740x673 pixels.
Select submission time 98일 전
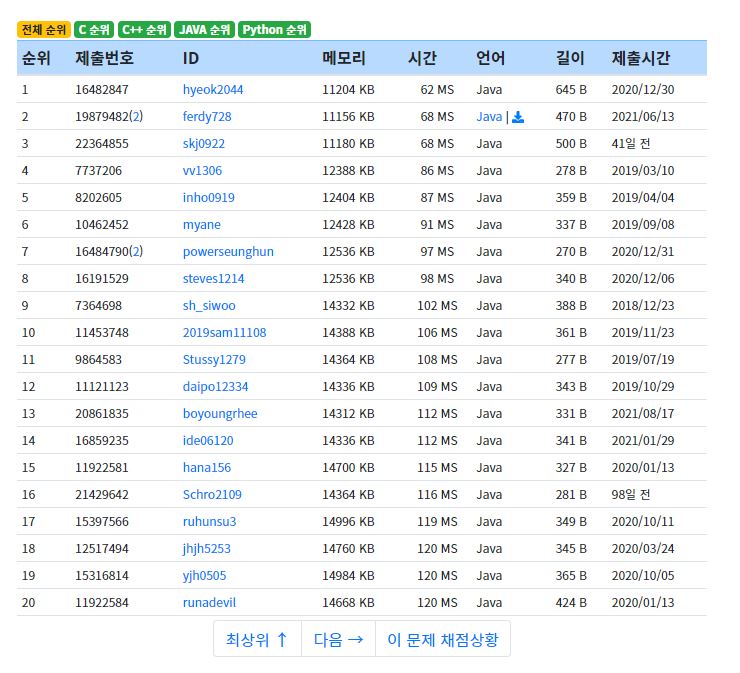point(631,495)
